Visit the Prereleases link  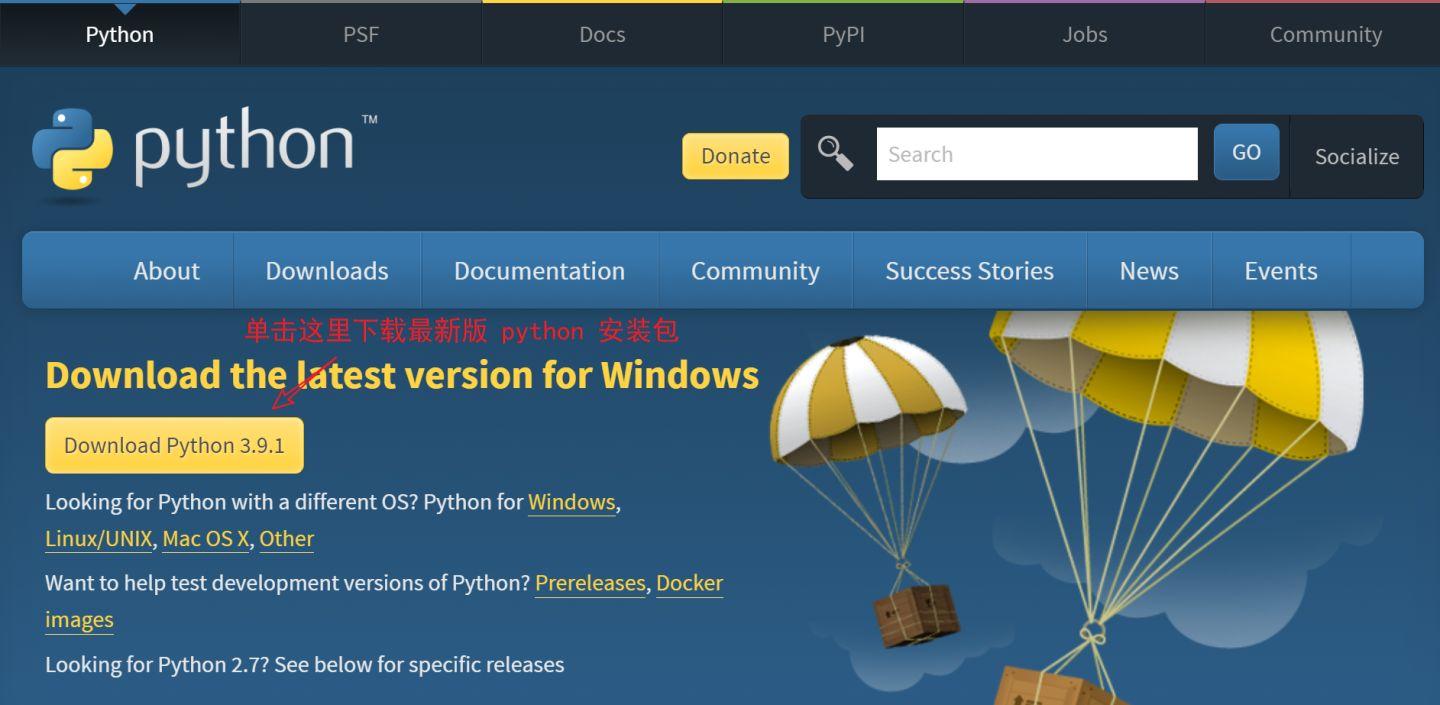[x=590, y=583]
